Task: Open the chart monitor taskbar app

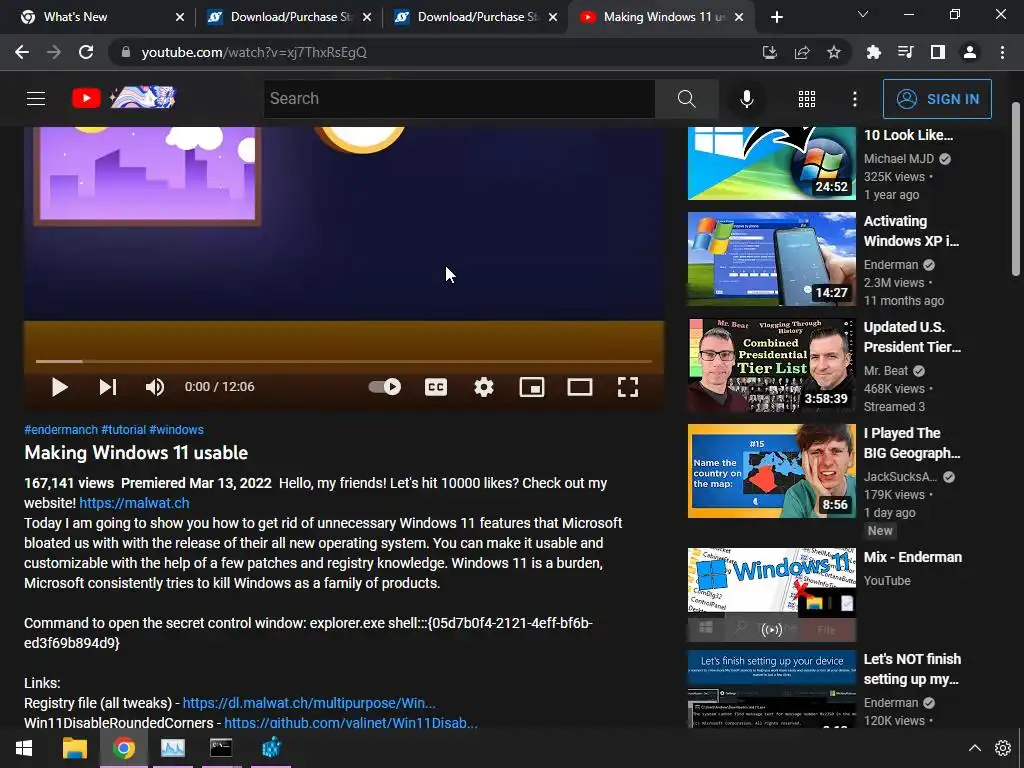Action: point(173,748)
